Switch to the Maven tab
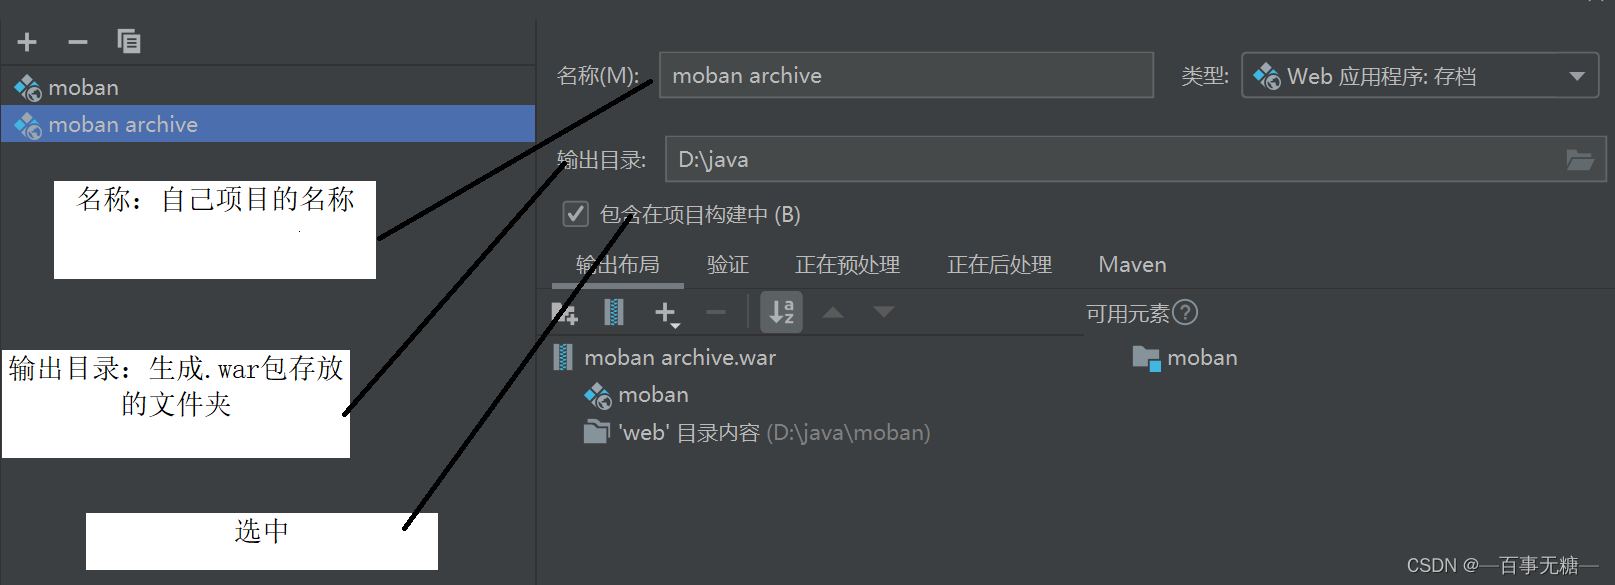 (x=1132, y=265)
